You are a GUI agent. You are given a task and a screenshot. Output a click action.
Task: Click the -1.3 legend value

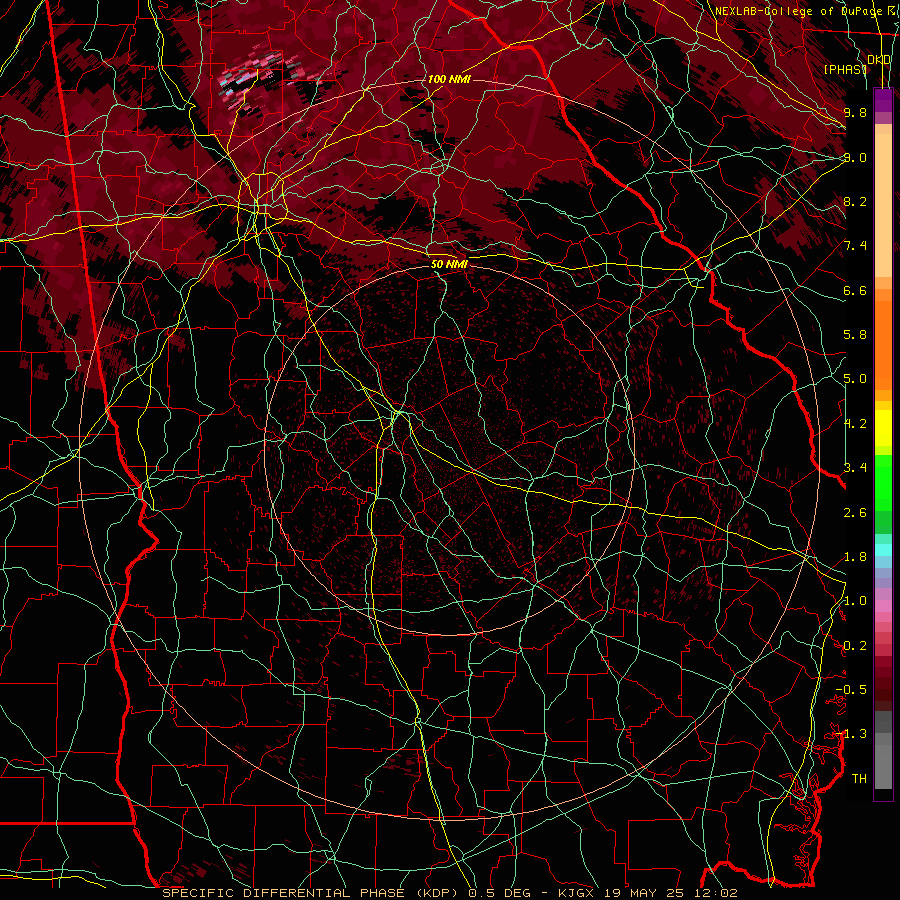tap(851, 734)
